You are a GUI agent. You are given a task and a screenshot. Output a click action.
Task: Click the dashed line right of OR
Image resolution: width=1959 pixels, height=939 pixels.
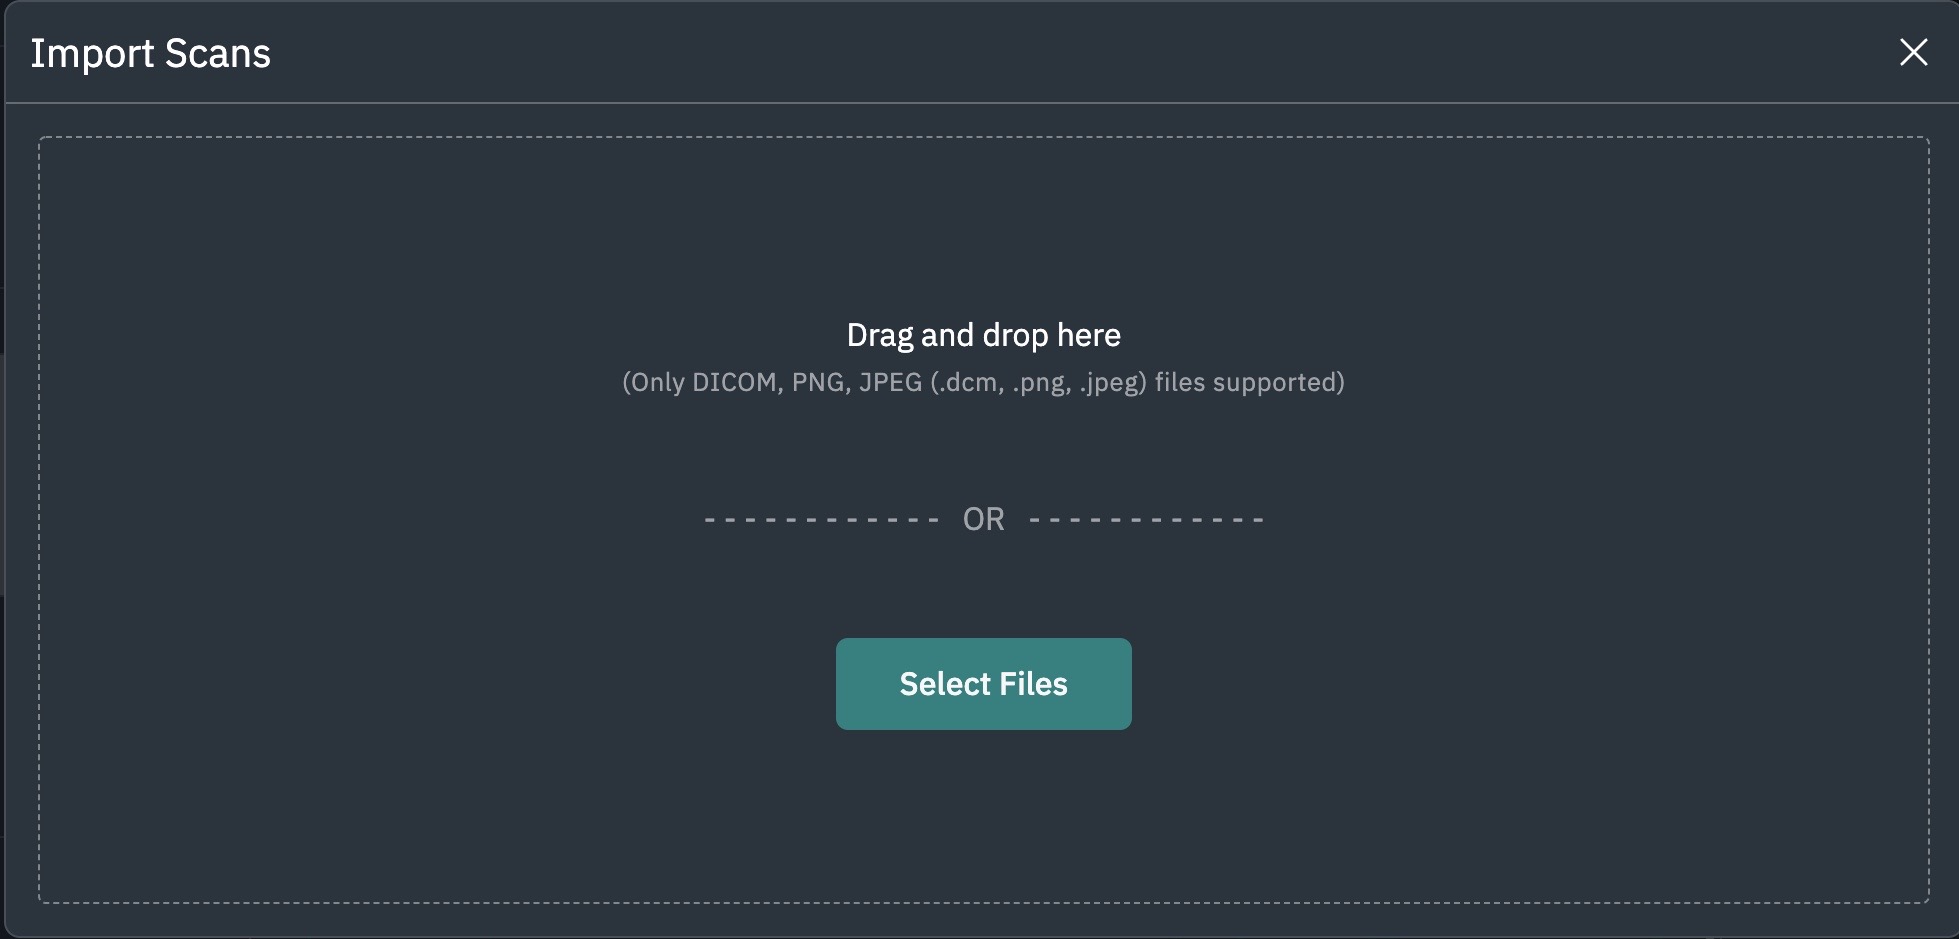(x=1146, y=520)
